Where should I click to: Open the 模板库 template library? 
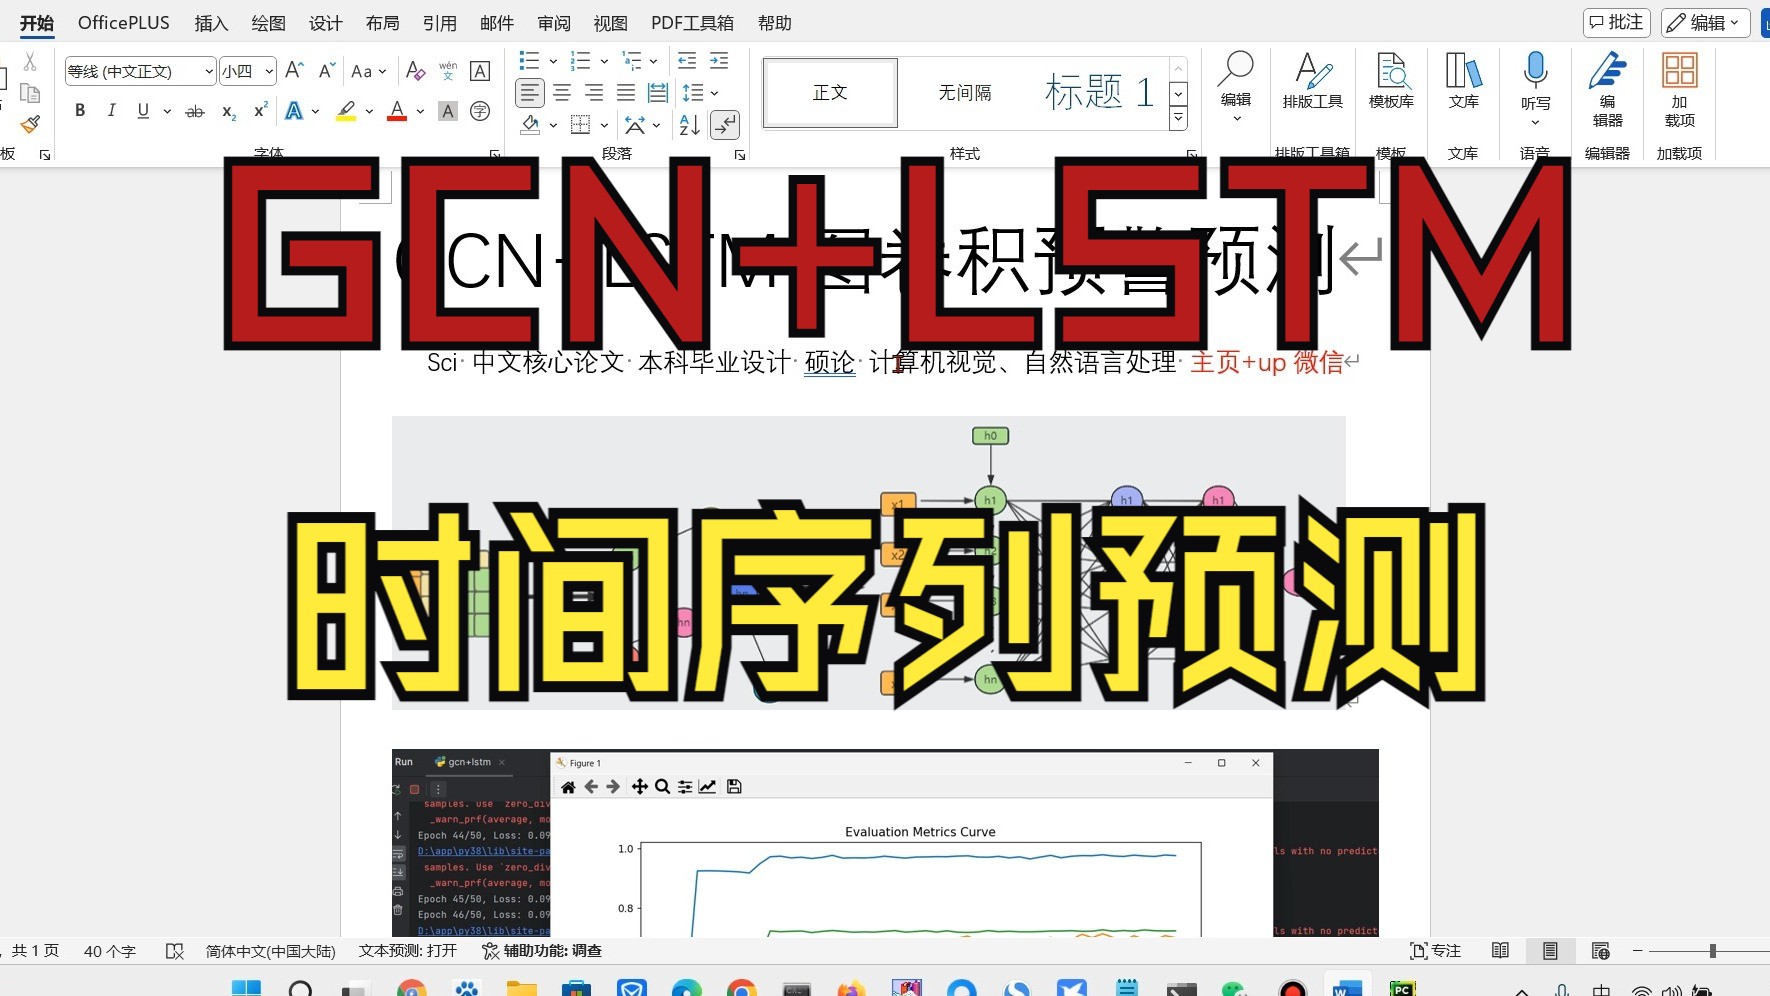[1391, 81]
